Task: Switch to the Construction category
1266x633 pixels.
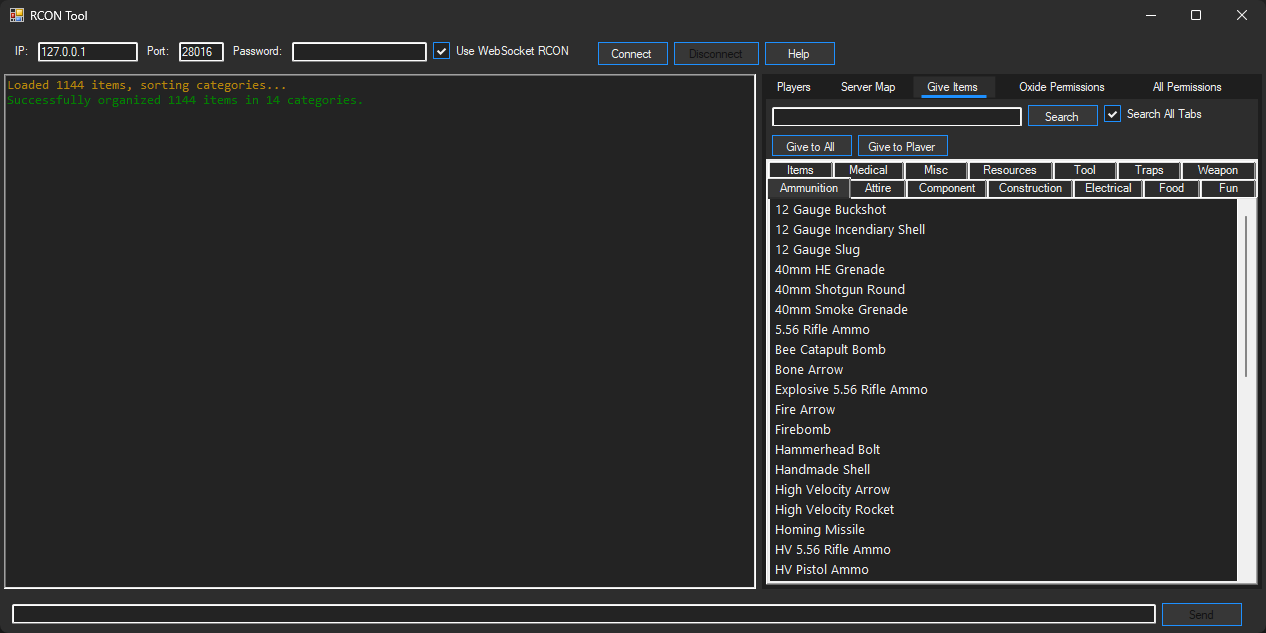Action: pos(1029,188)
